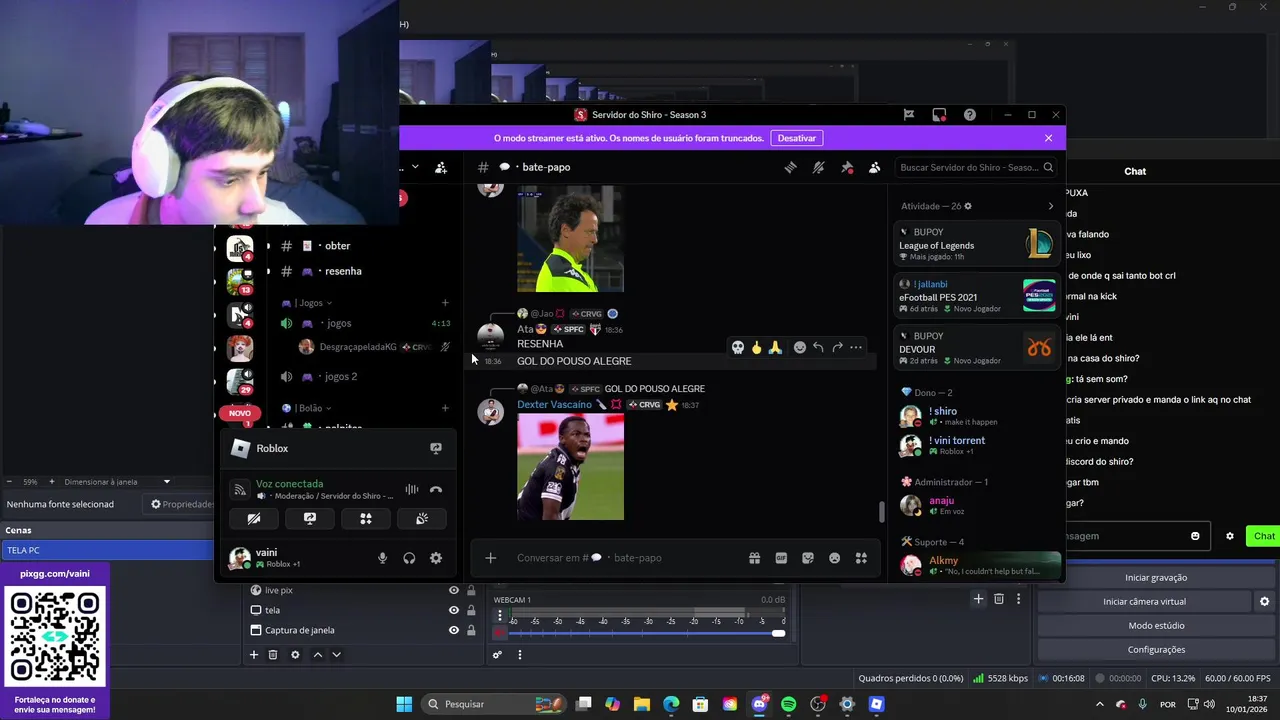Move source down in OBS
Viewport: 1280px width, 720px height.
pyautogui.click(x=336, y=655)
